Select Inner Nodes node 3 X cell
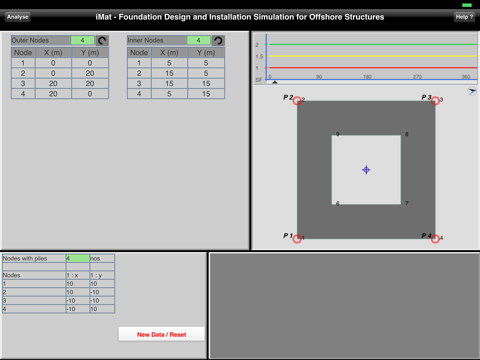This screenshot has width=480, height=360. 169,84
